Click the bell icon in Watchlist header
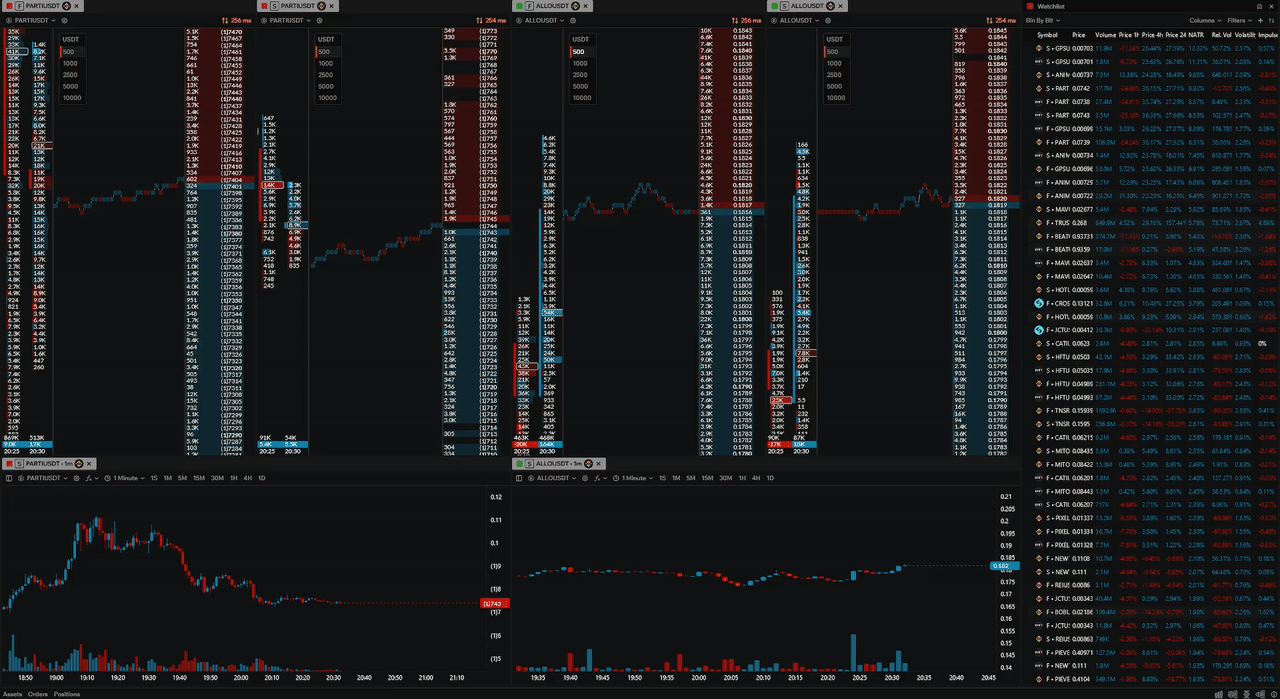1280x699 pixels. pos(1259,6)
